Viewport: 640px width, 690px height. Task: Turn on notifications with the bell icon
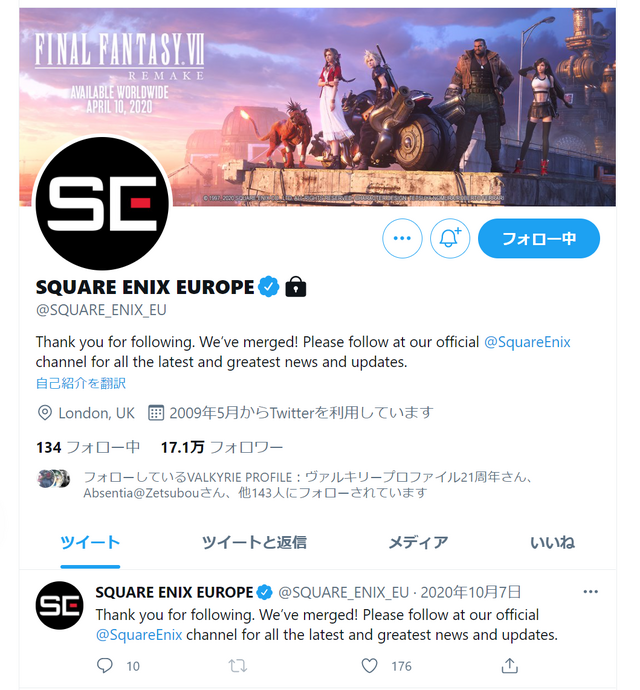click(x=449, y=238)
